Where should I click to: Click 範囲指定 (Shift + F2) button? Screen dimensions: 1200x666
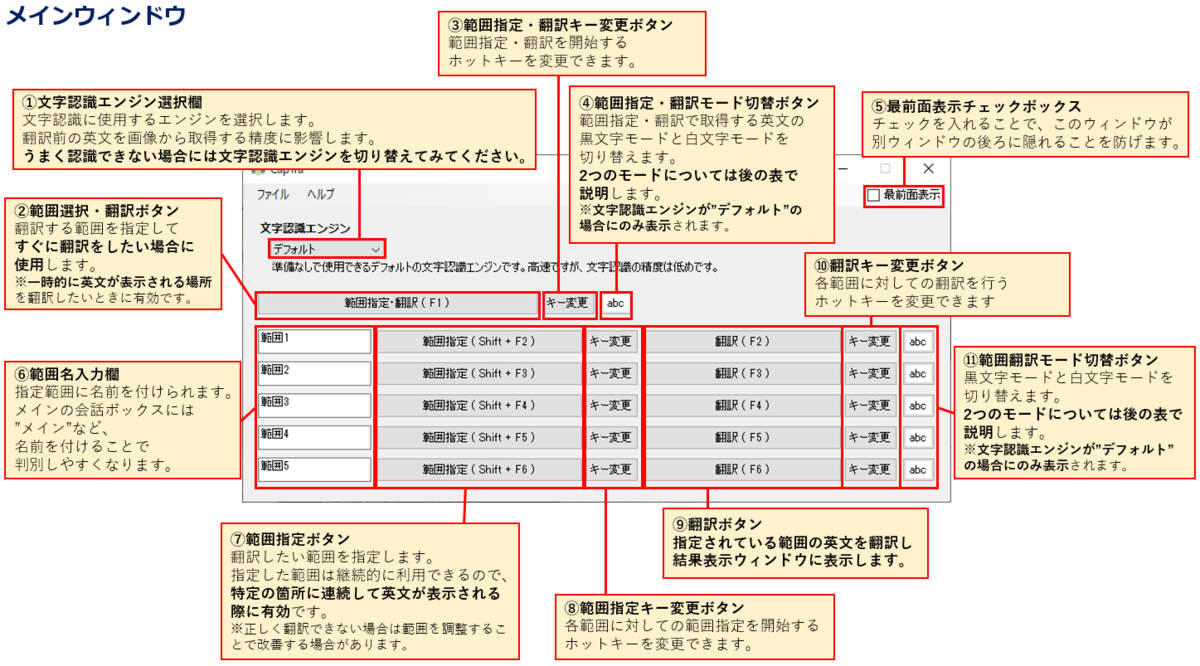[x=478, y=342]
